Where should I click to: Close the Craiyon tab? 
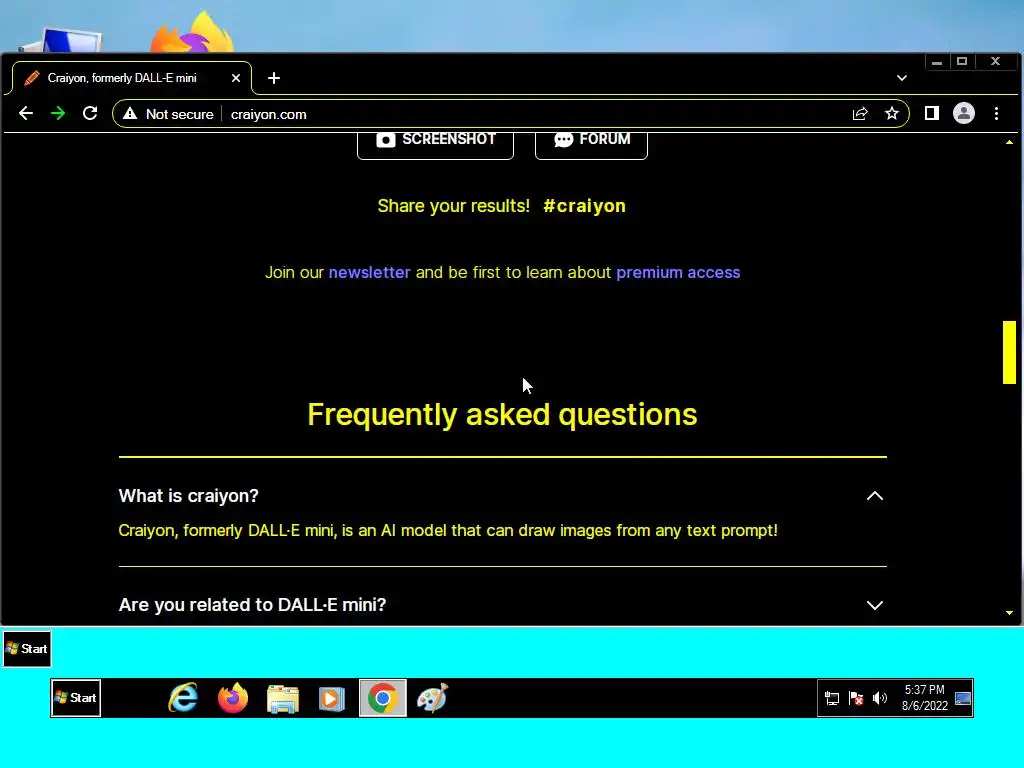(x=236, y=78)
